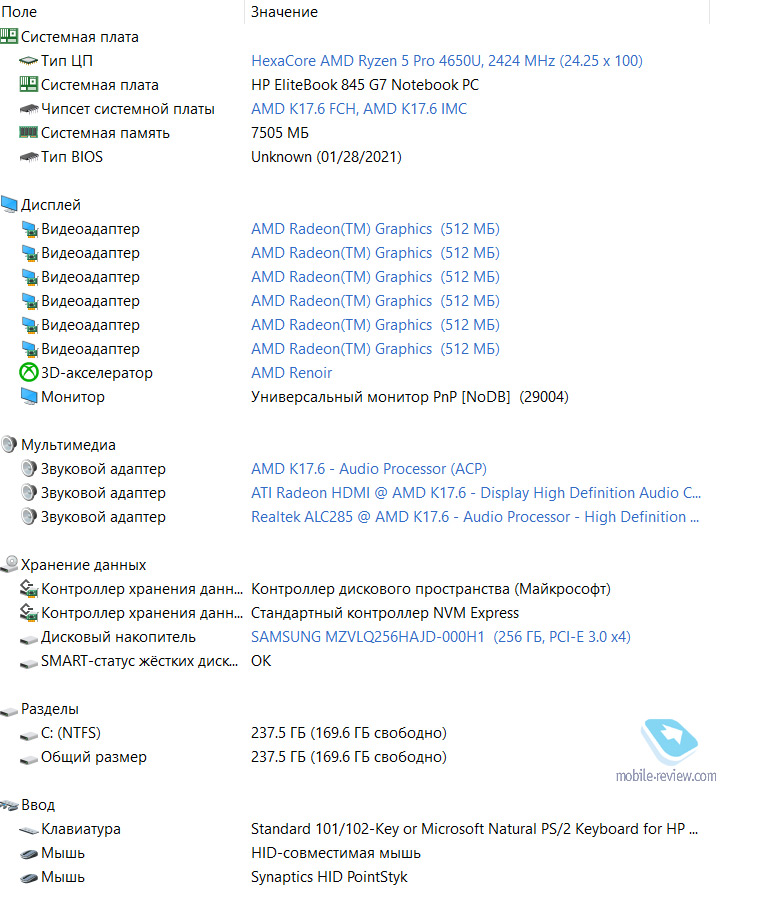
Task: Click the icon beside Ввод category
Action: tap(10, 805)
